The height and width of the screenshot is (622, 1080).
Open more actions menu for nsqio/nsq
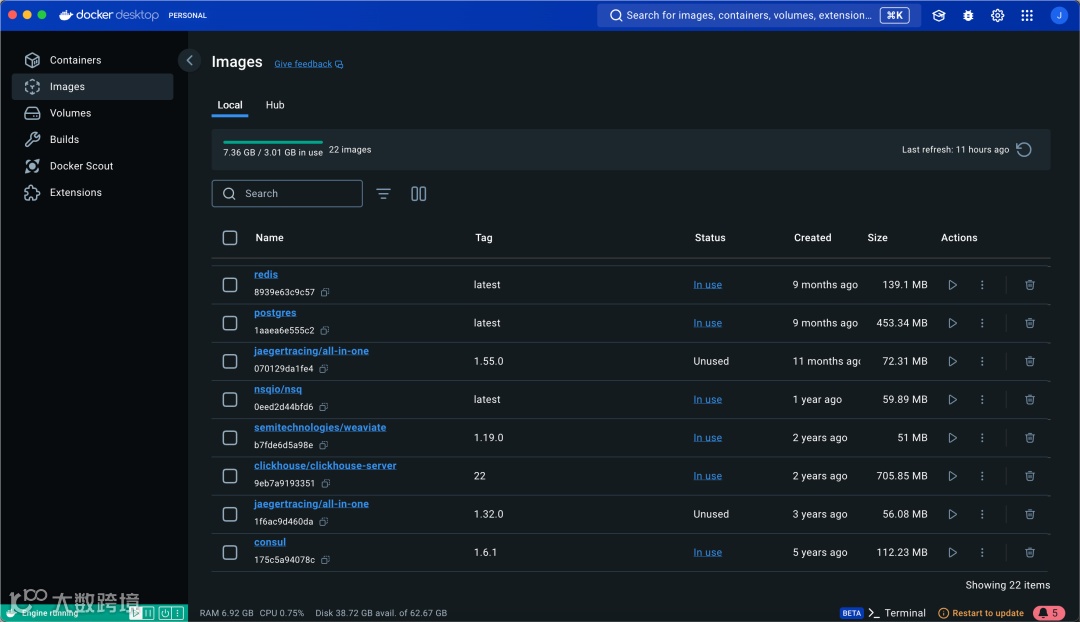click(x=982, y=400)
